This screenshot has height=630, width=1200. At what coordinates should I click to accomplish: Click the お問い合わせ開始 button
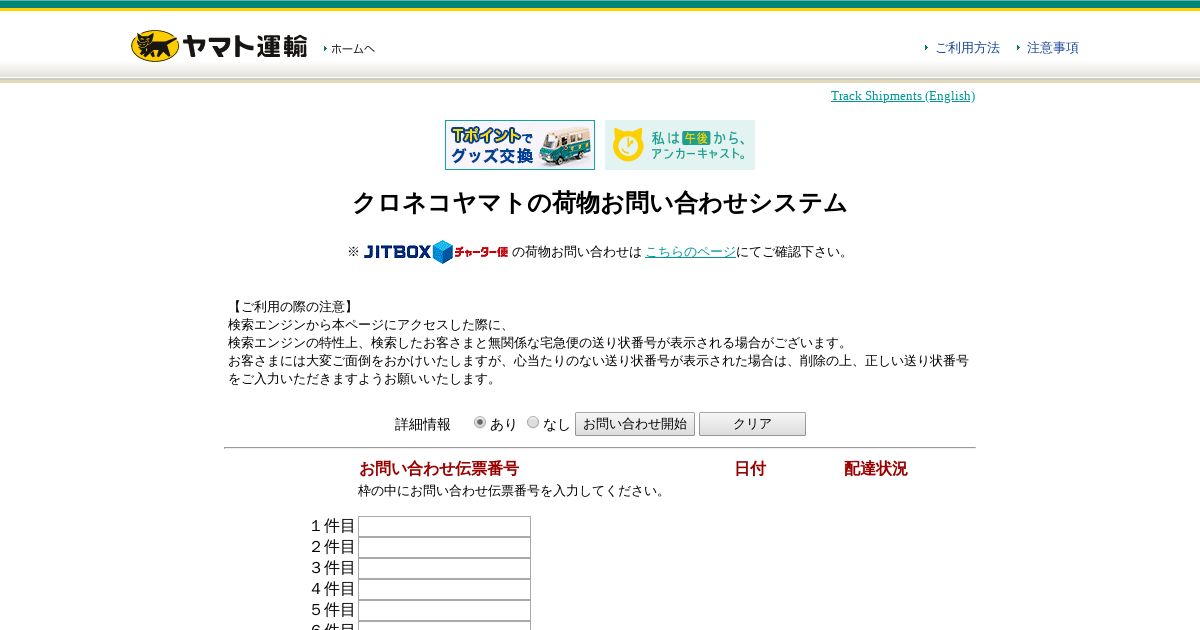[x=635, y=424]
